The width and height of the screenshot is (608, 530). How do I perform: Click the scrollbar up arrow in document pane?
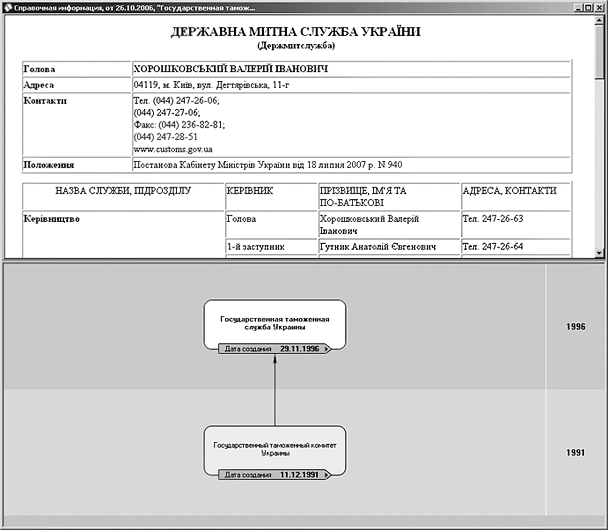point(599,21)
